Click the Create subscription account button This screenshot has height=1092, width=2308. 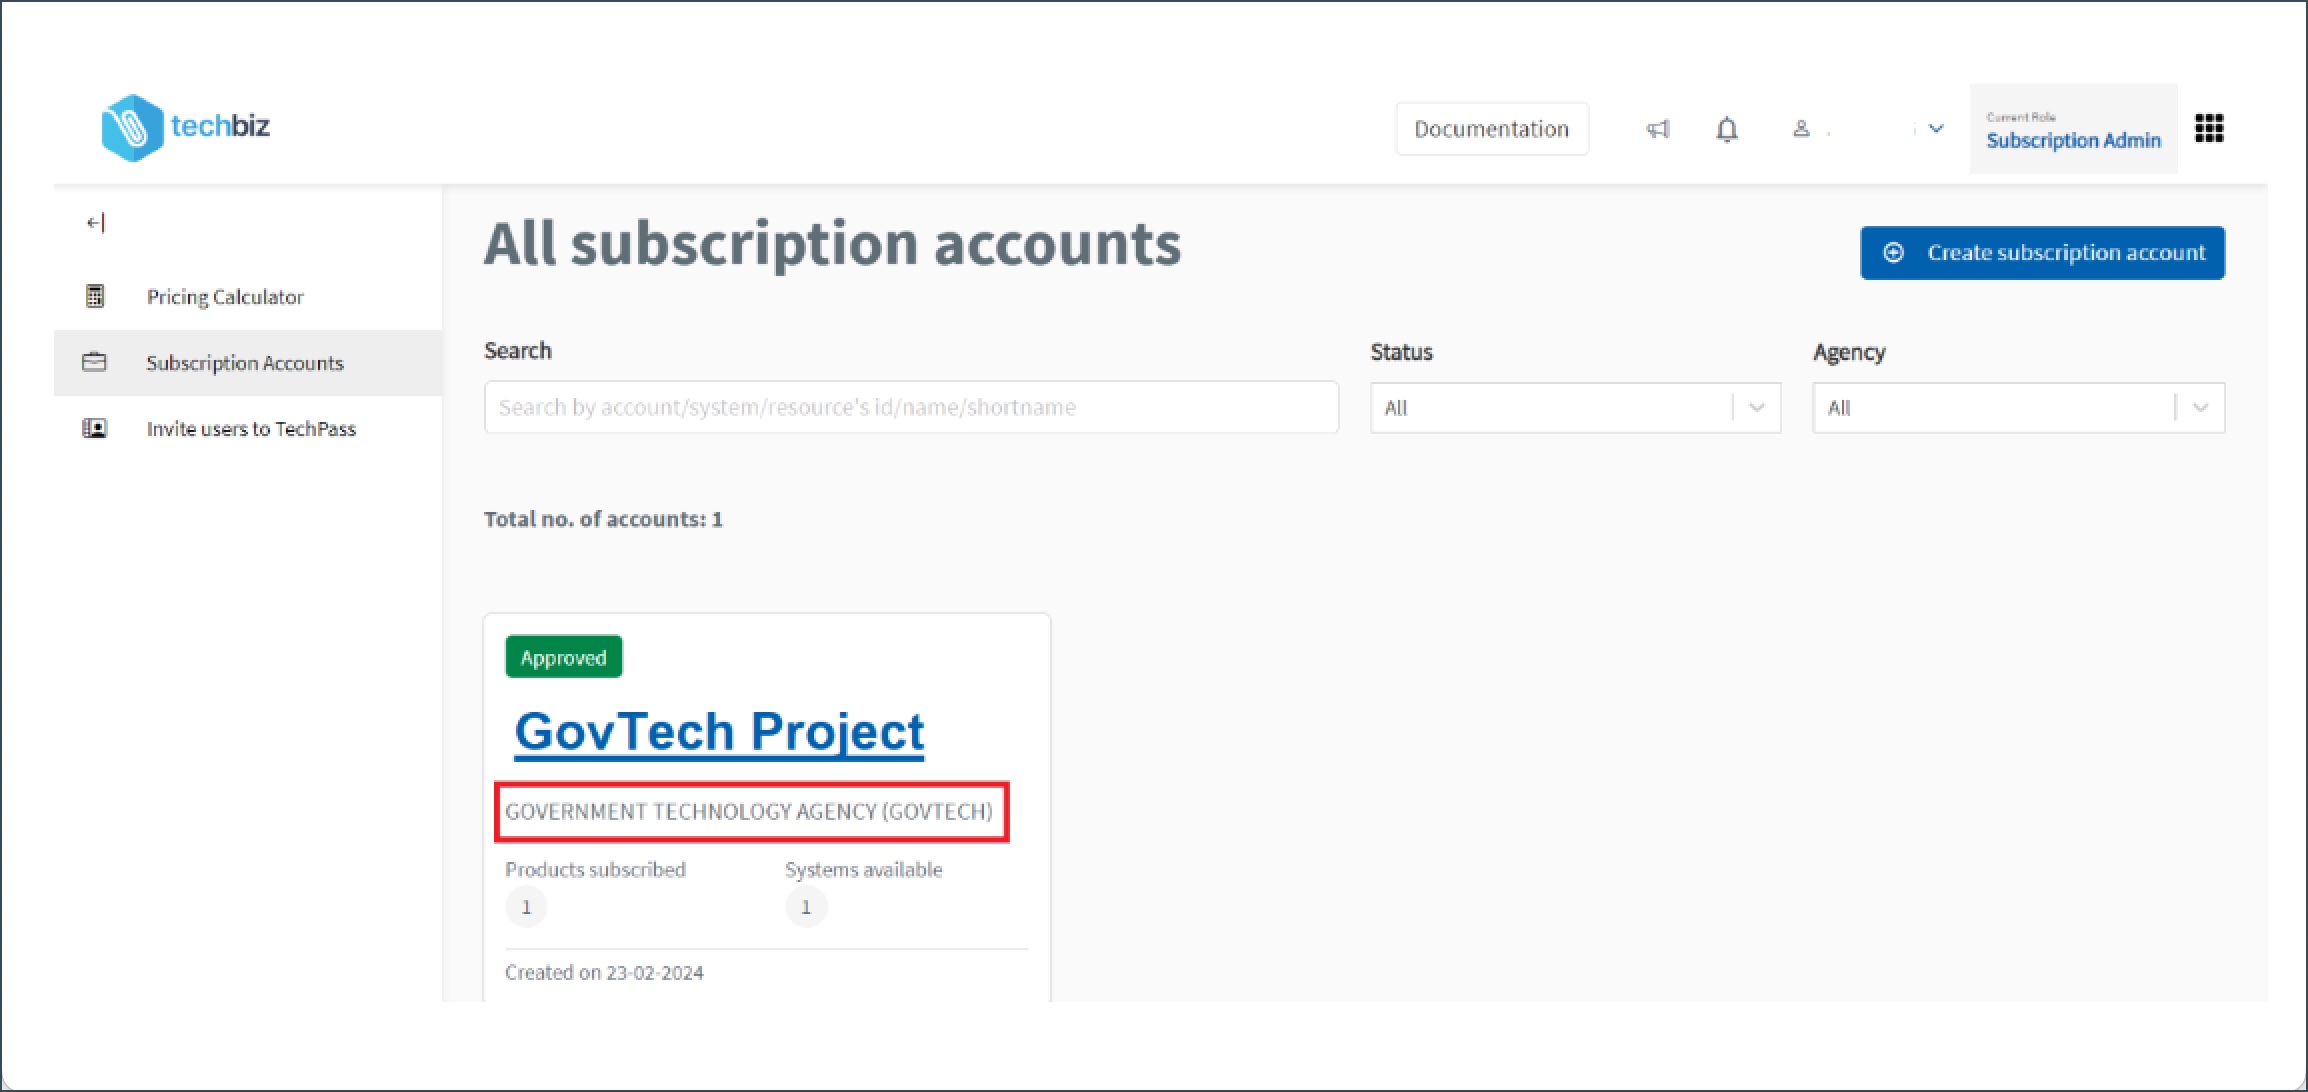click(2042, 252)
